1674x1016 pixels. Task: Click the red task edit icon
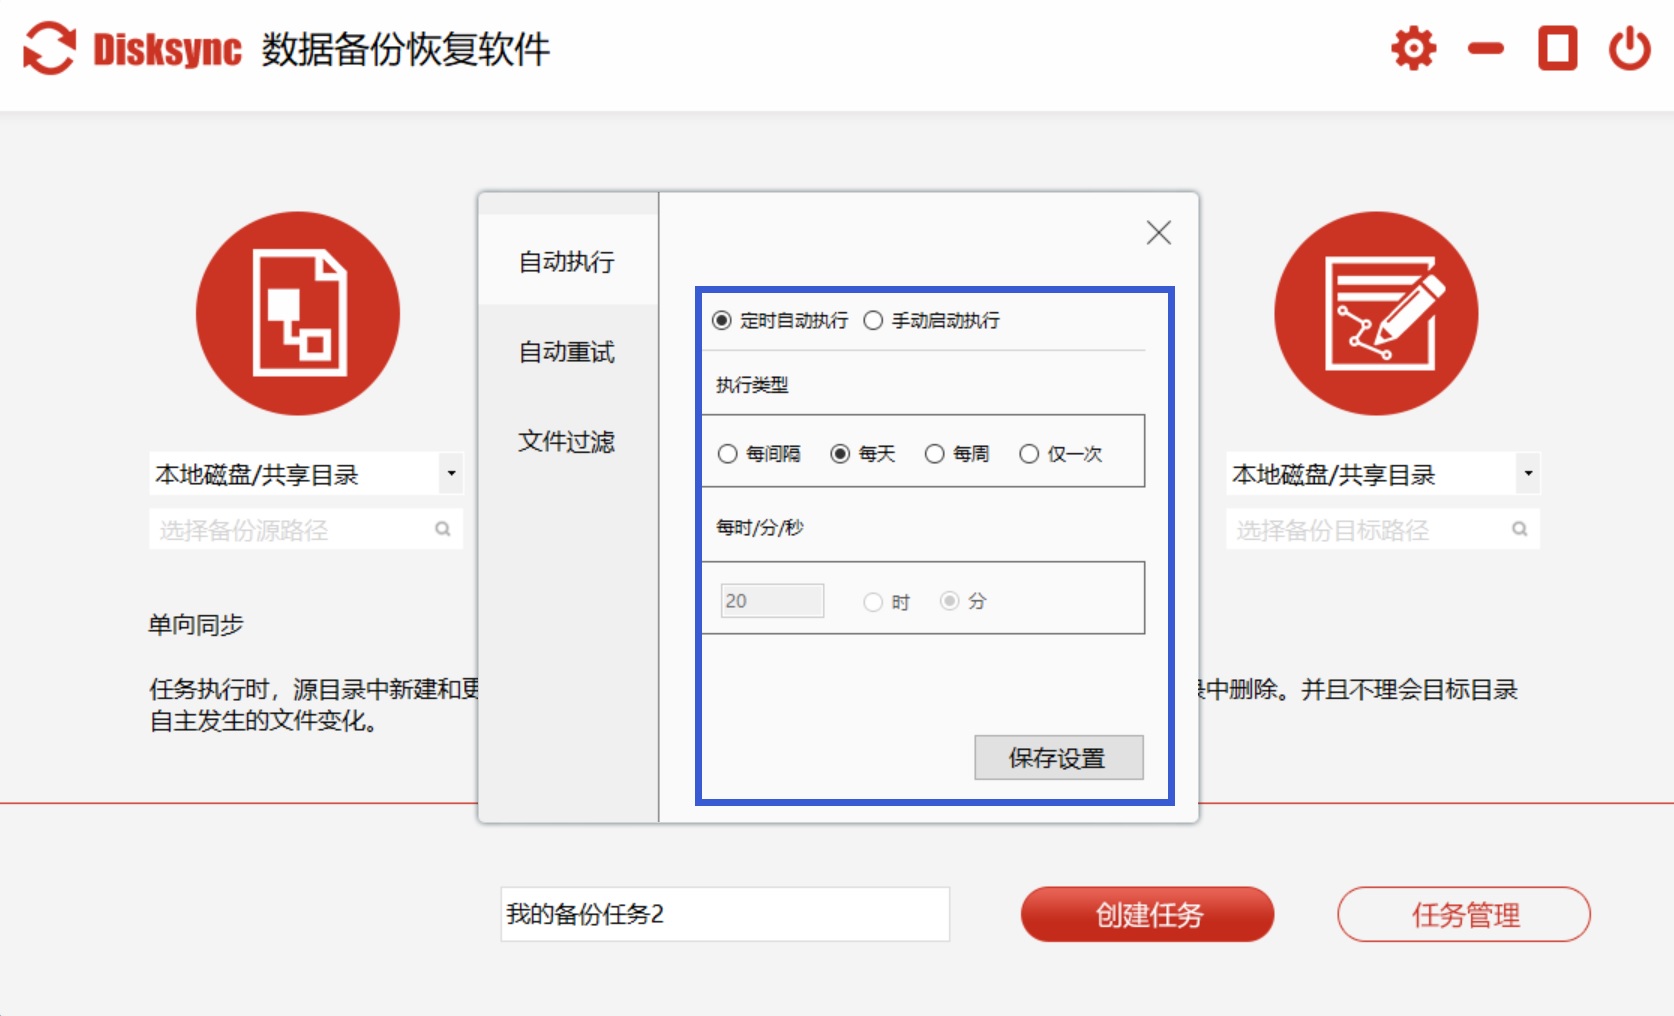(x=1376, y=313)
